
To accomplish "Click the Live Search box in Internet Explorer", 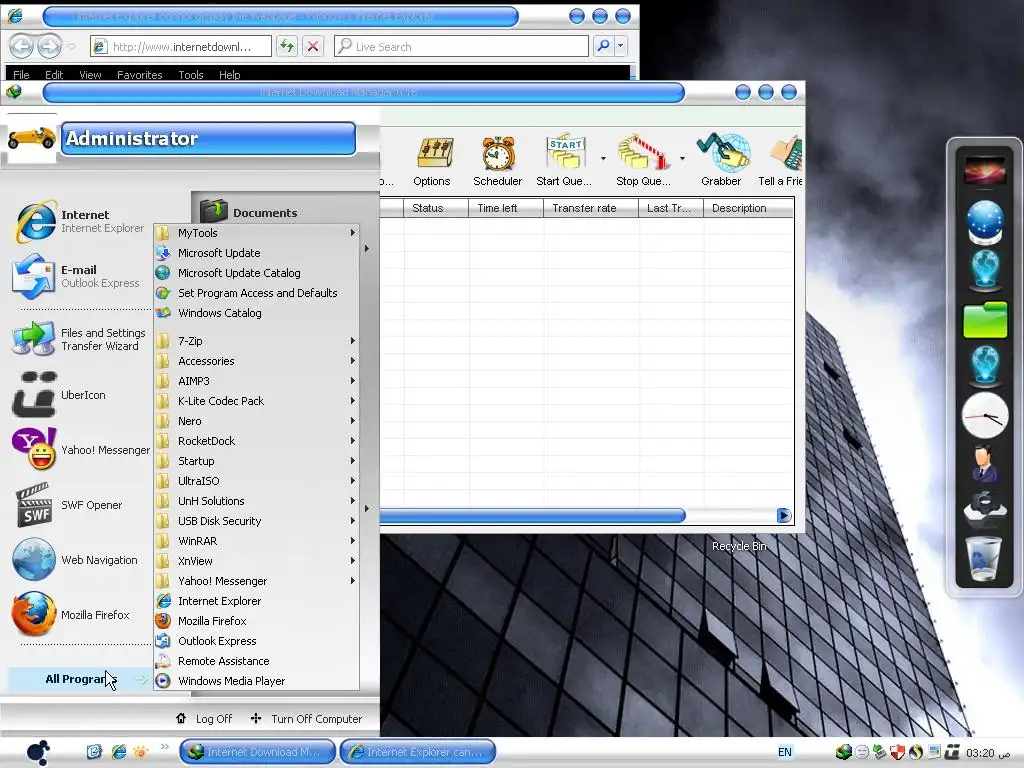I will [x=462, y=46].
